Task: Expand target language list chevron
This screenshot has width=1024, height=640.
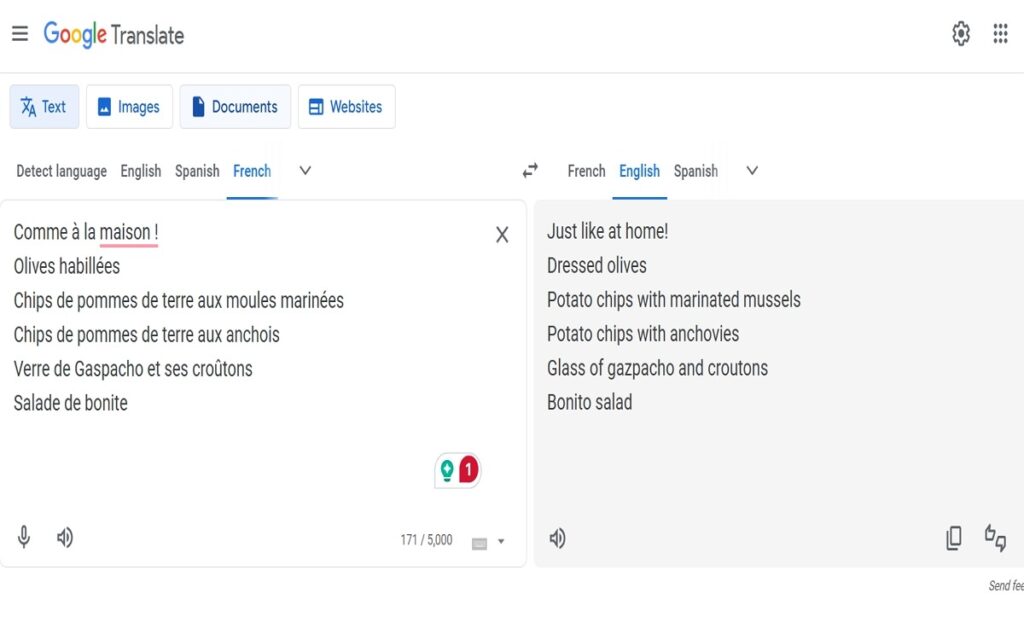Action: click(752, 171)
